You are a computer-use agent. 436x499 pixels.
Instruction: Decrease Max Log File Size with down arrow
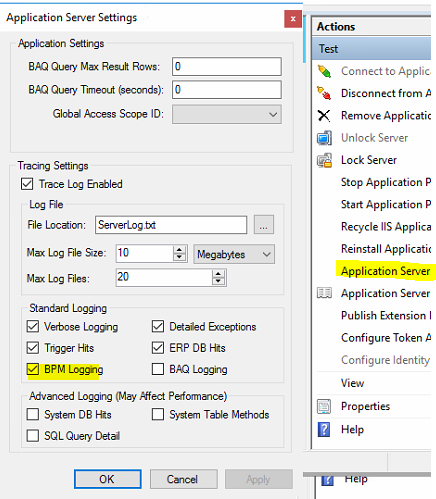[179, 258]
